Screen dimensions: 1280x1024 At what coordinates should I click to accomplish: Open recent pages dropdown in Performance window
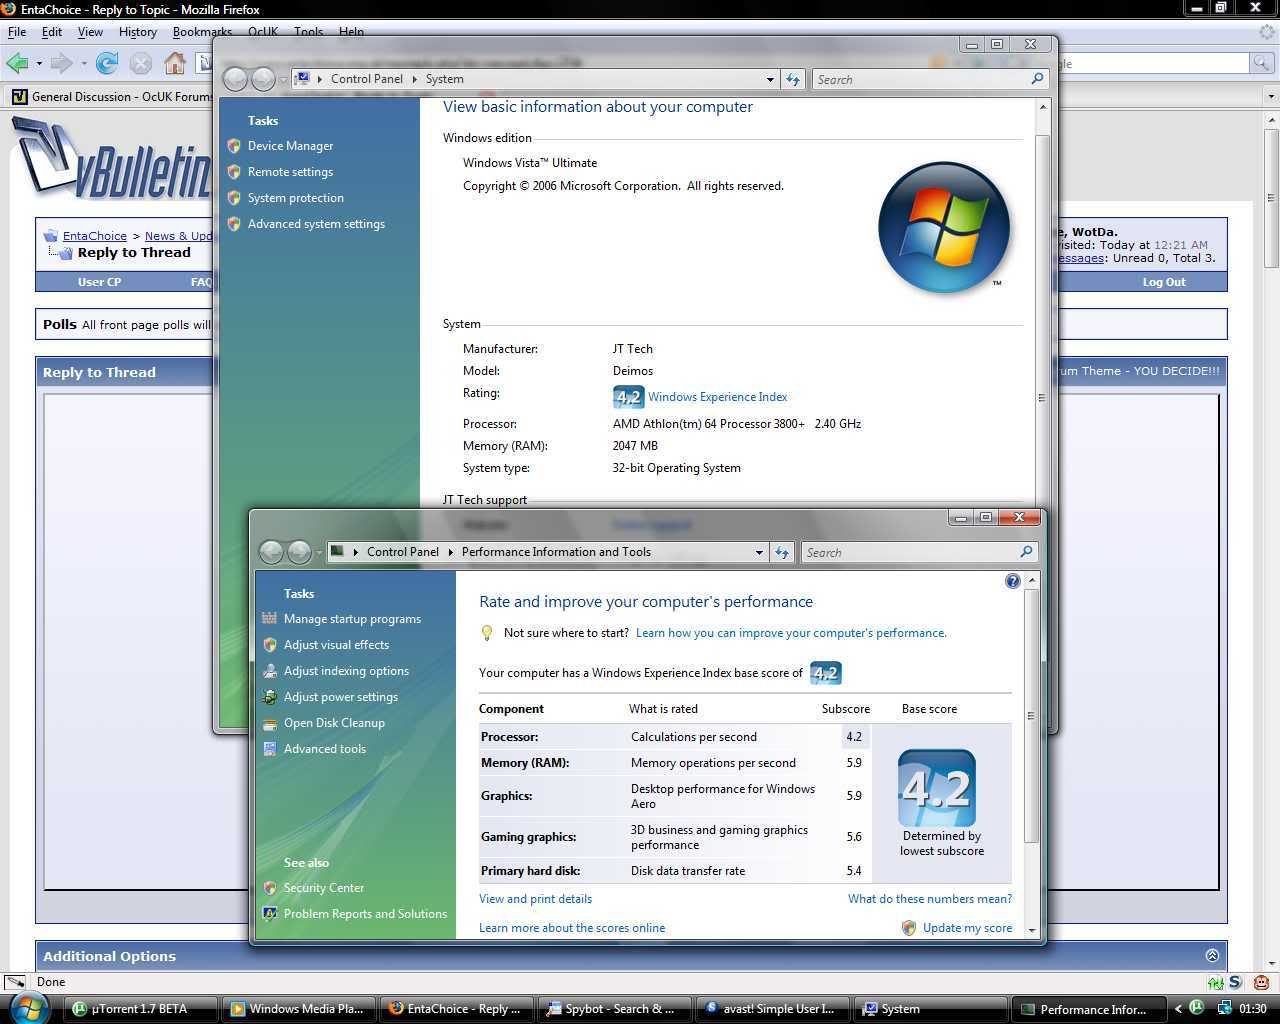click(x=319, y=552)
